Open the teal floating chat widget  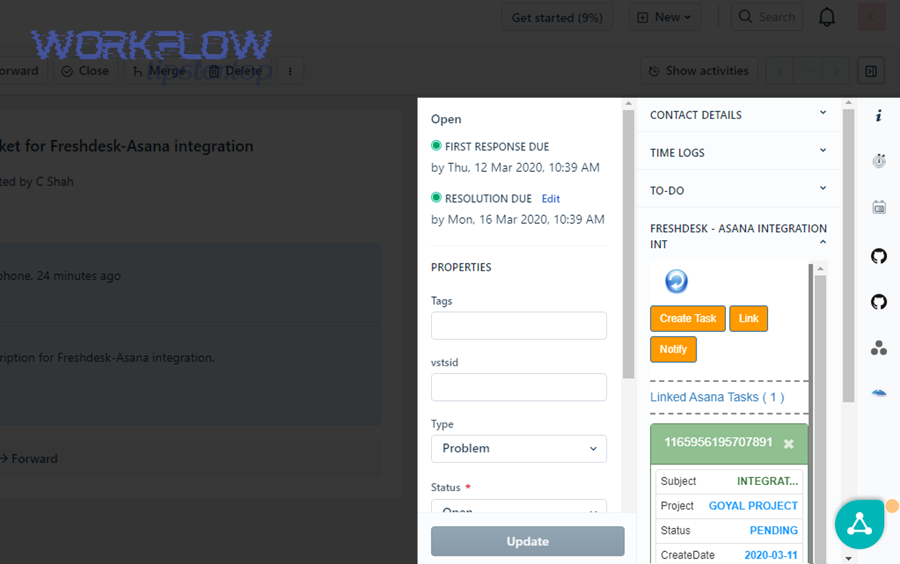point(859,524)
